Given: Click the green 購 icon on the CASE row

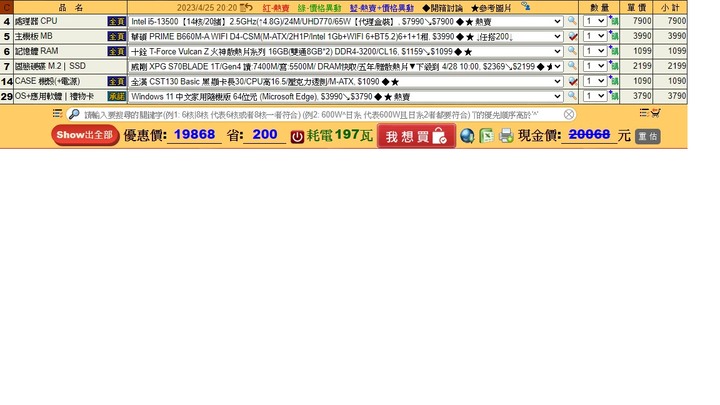Looking at the screenshot, I should [x=613, y=81].
